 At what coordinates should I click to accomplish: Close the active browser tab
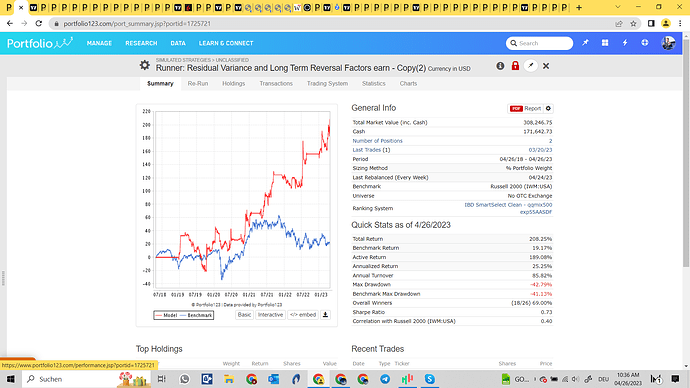21,7
